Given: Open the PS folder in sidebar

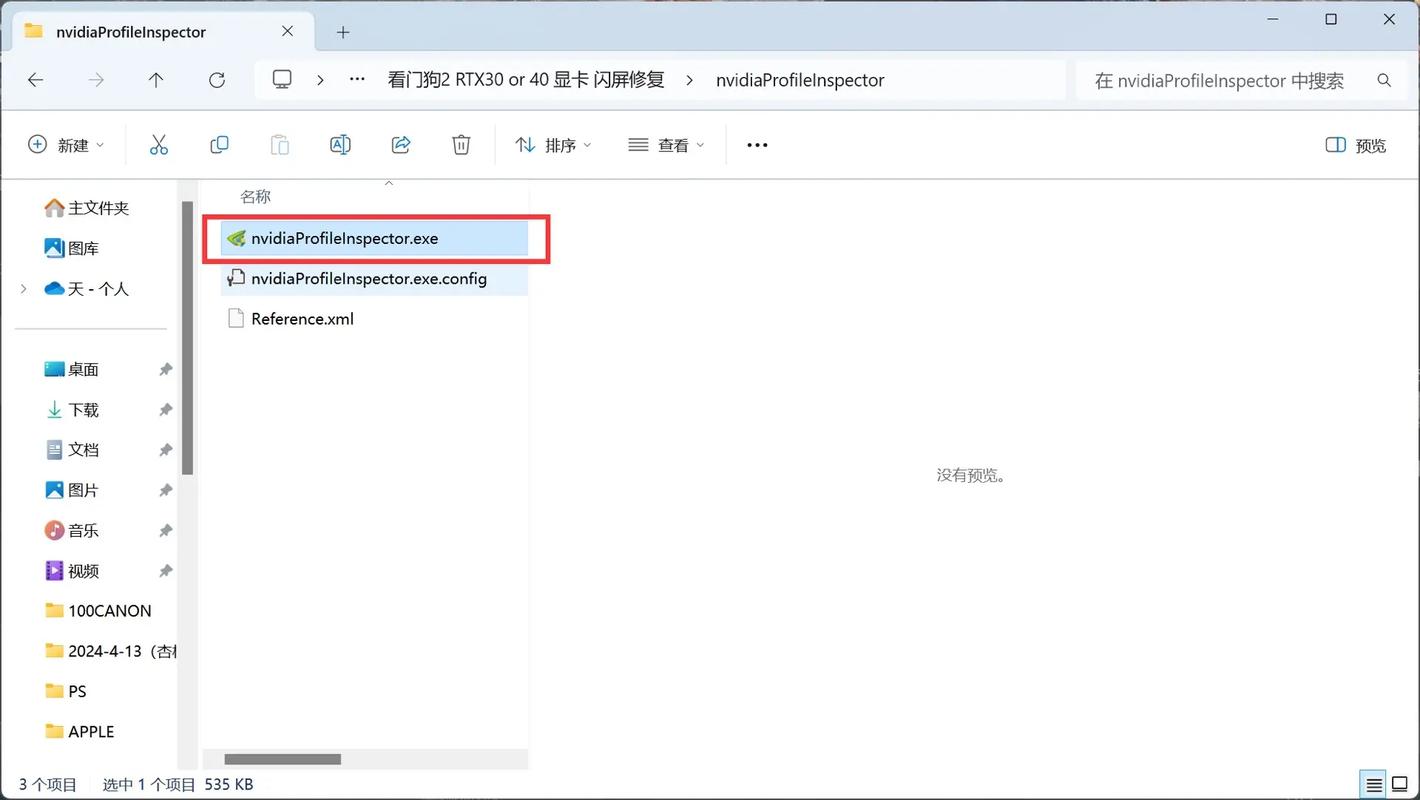Looking at the screenshot, I should click(x=66, y=691).
